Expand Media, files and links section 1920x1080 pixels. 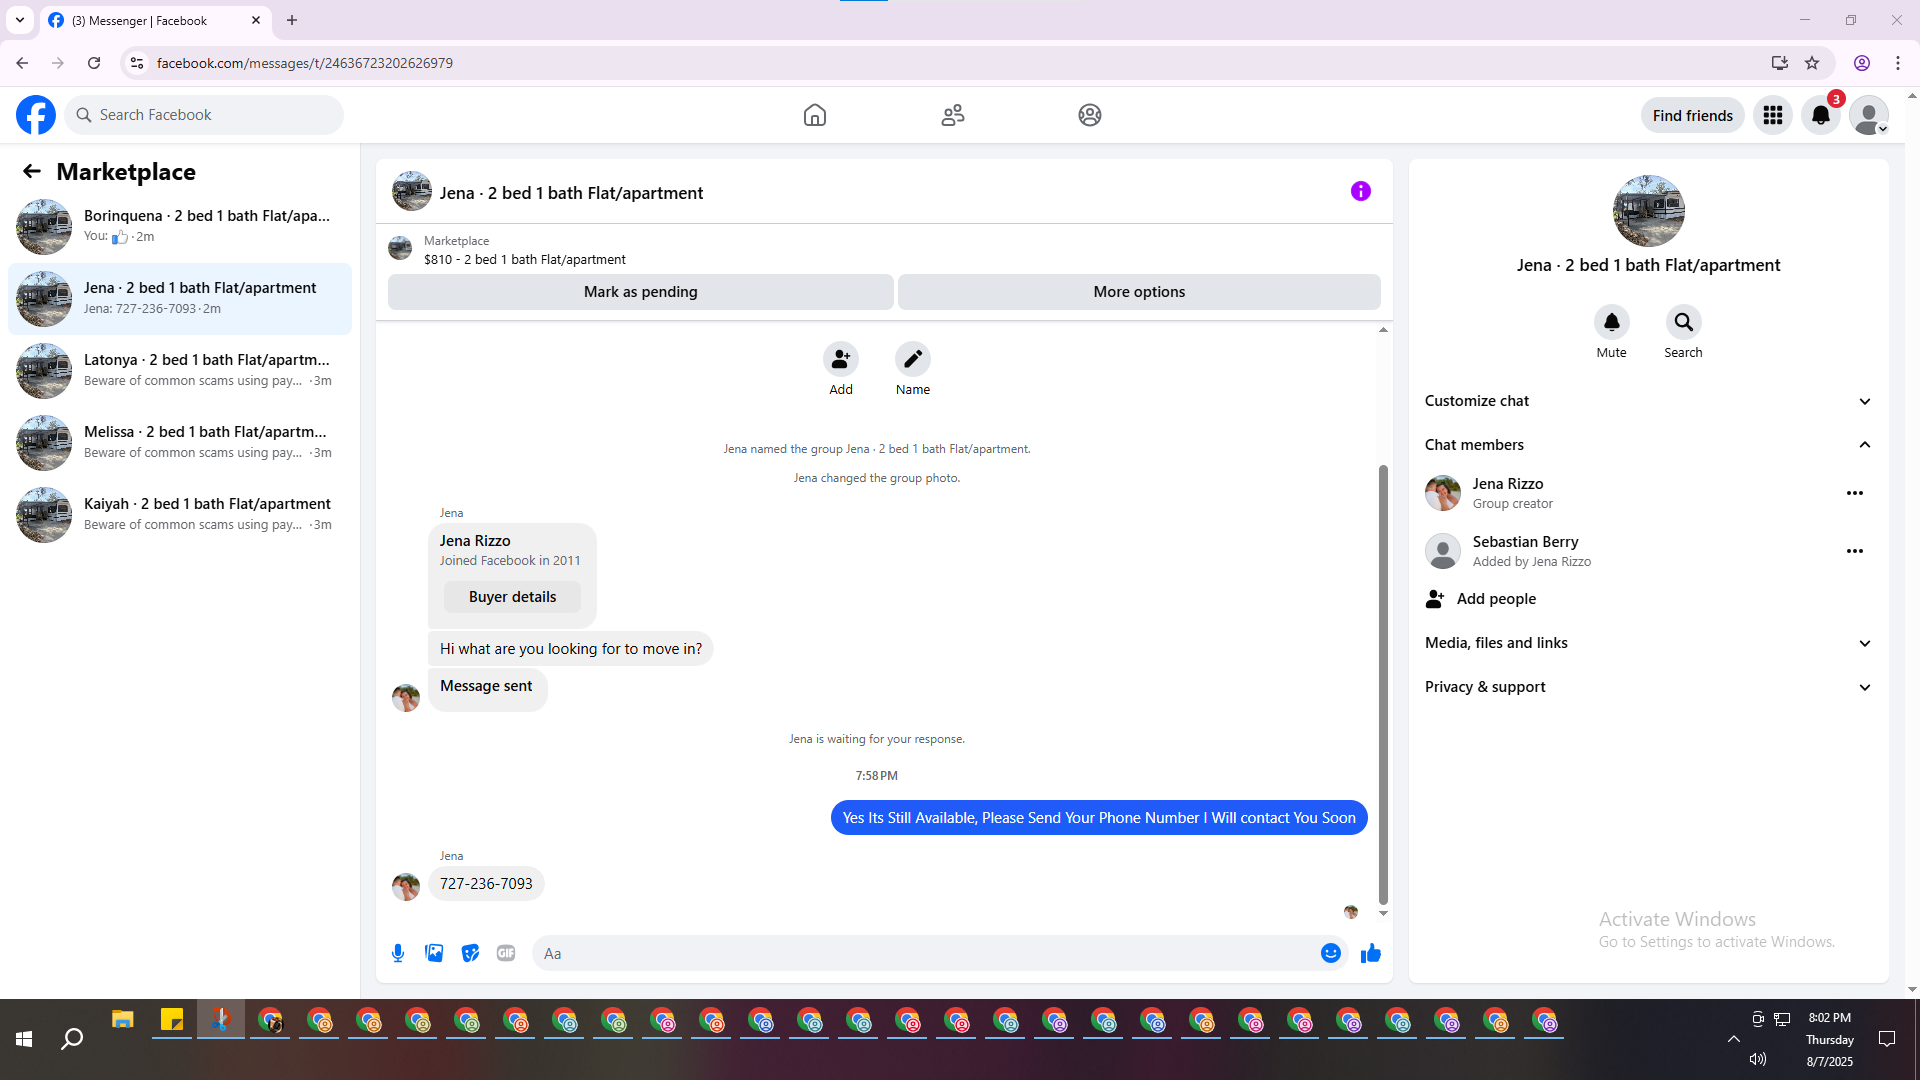coord(1649,643)
